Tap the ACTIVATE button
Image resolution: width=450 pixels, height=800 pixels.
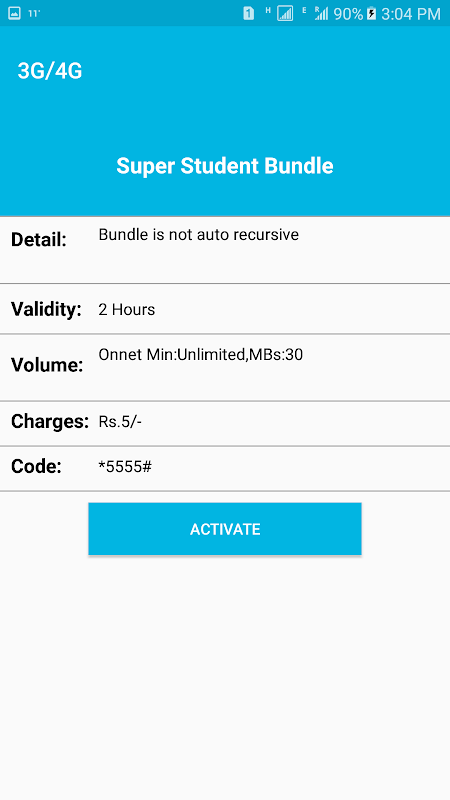[x=225, y=529]
